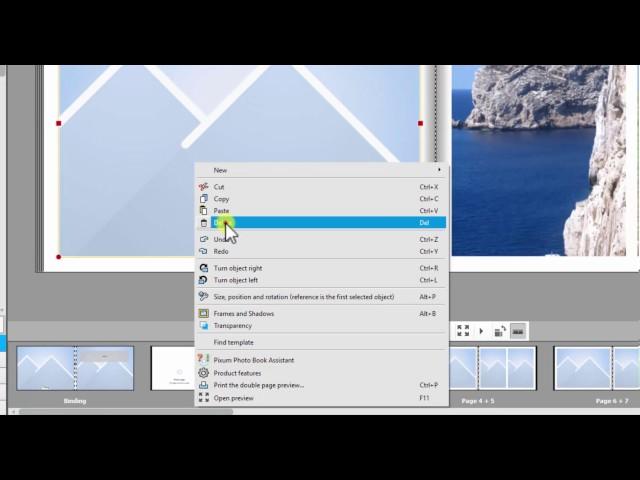Select Open preview menu entry
Image resolution: width=640 pixels, height=480 pixels.
click(x=322, y=398)
